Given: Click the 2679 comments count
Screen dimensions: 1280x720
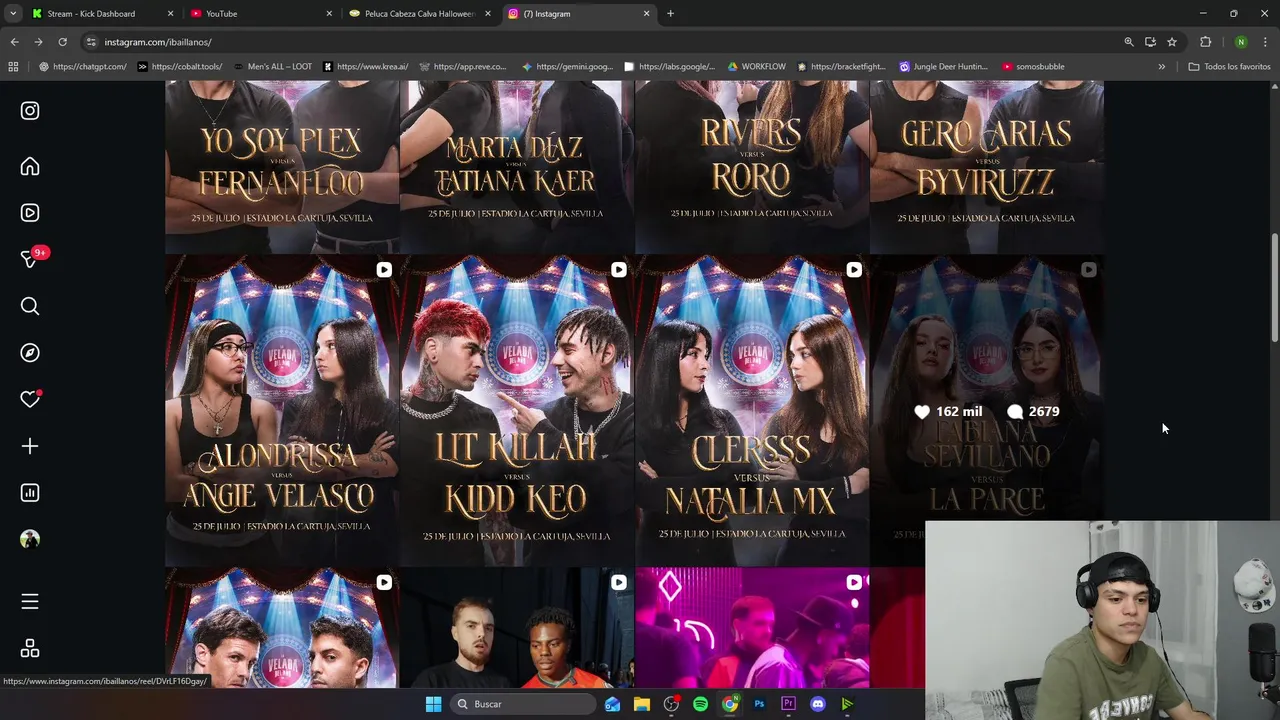Looking at the screenshot, I should 1034,411.
